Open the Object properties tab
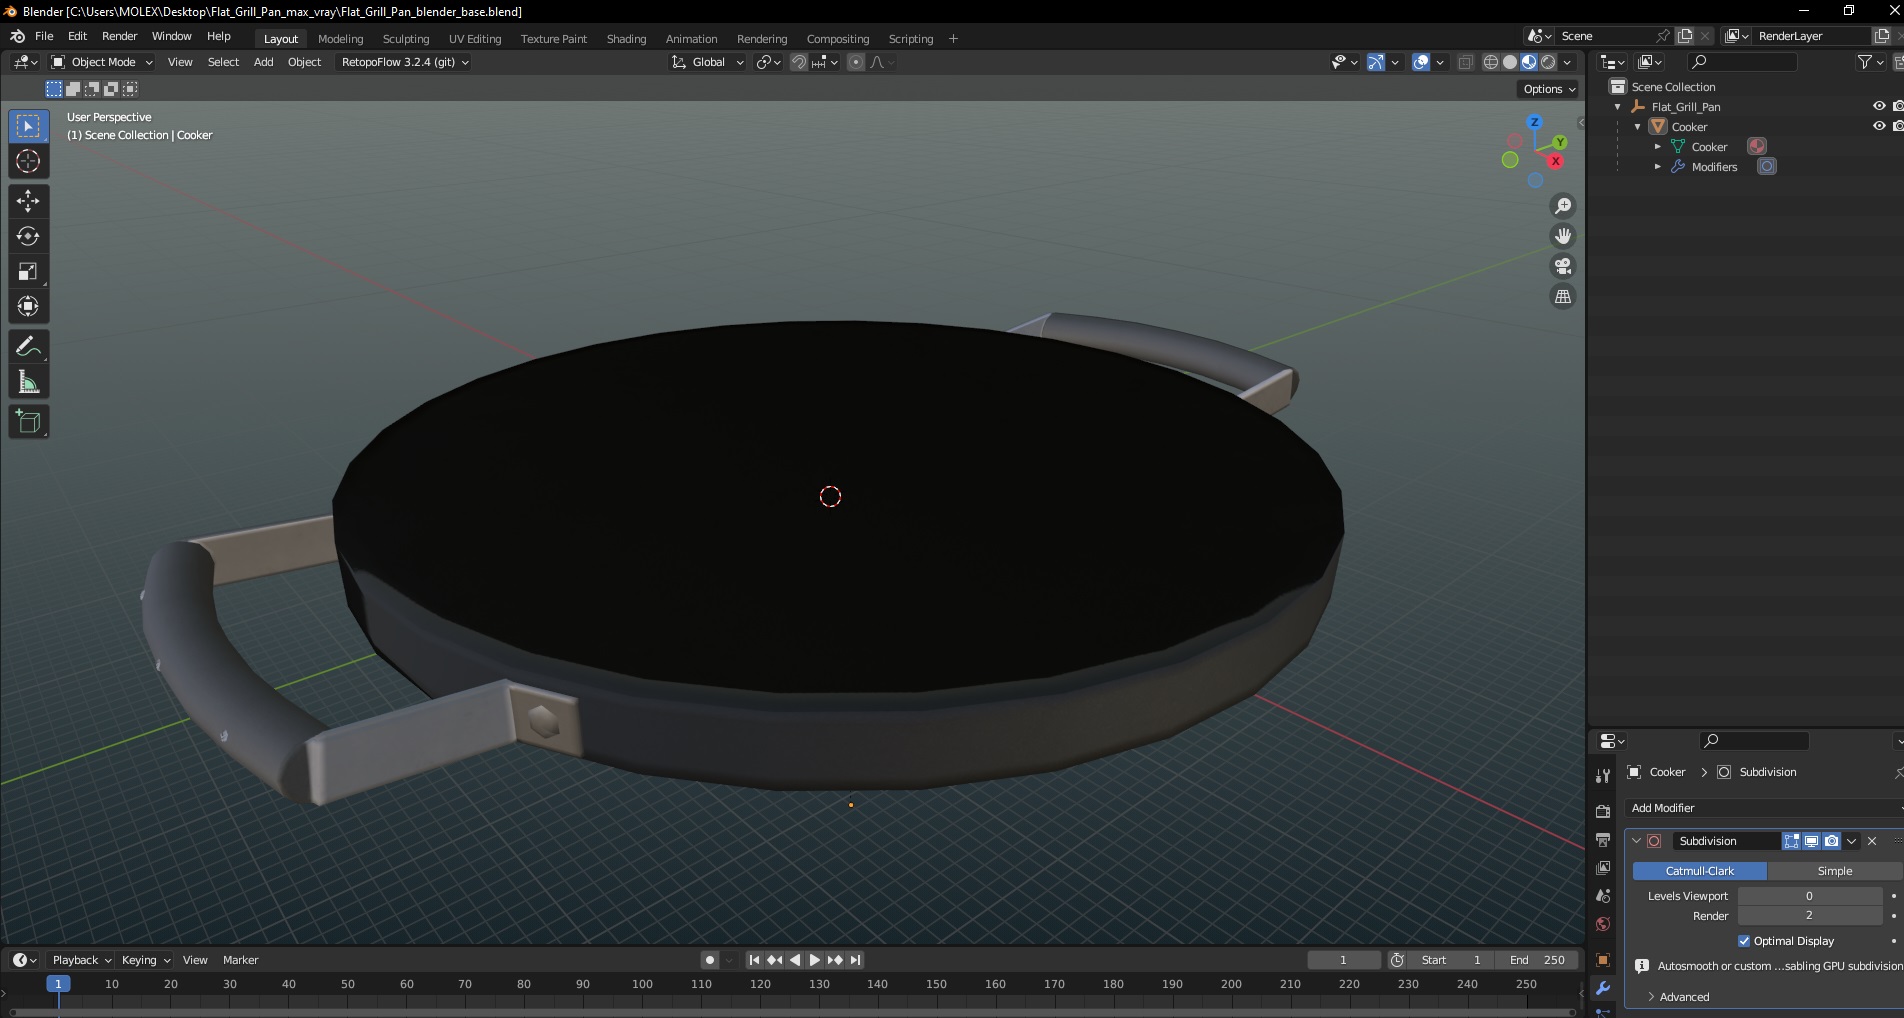 click(1603, 960)
